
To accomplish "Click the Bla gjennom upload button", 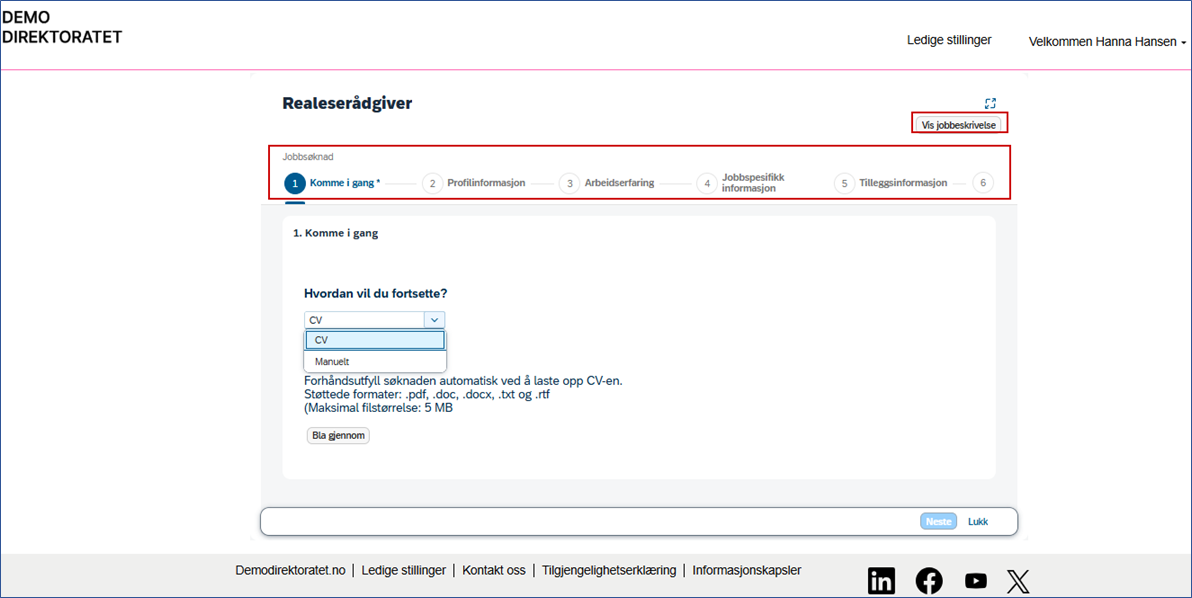I will [338, 435].
